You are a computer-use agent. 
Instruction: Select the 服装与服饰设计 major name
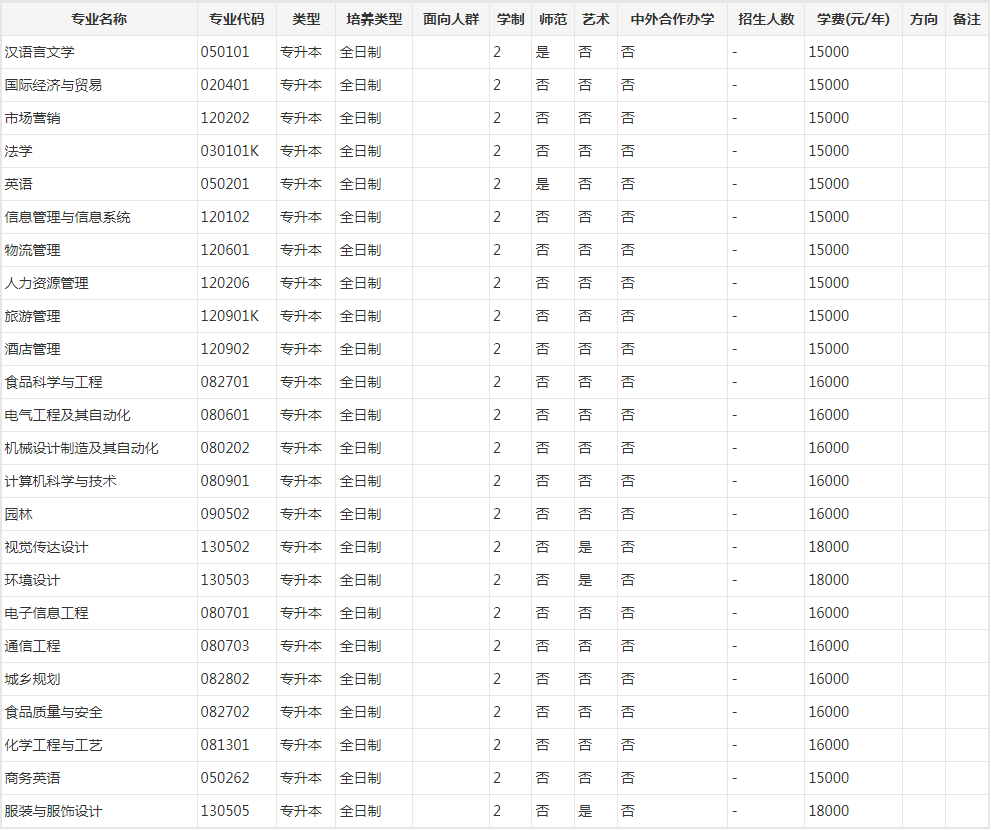coord(53,811)
